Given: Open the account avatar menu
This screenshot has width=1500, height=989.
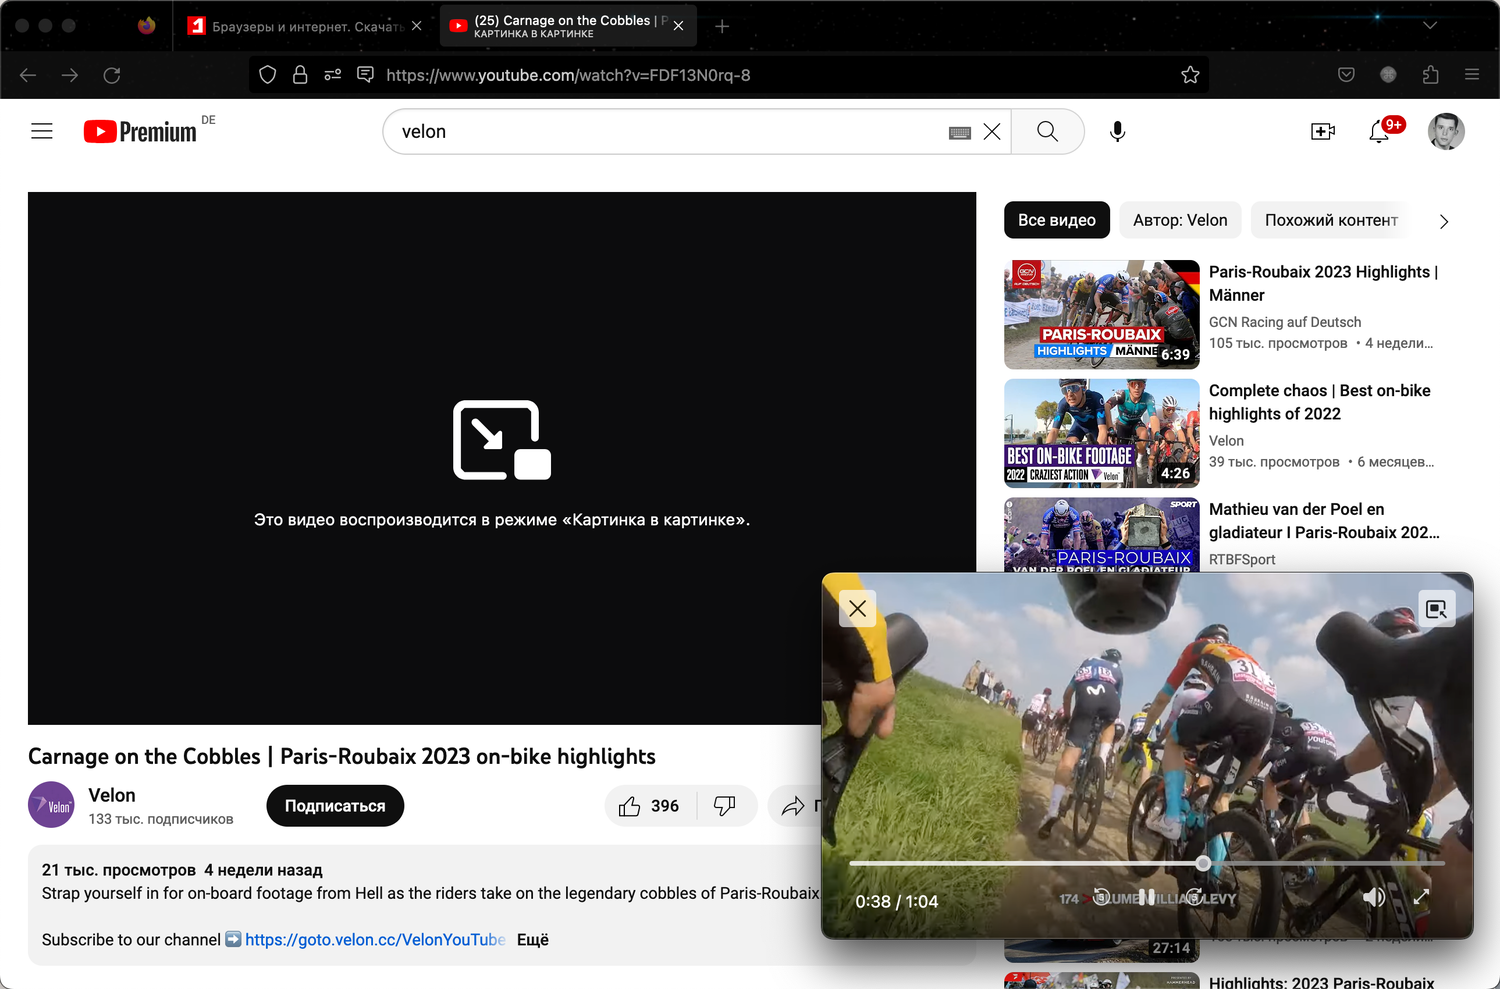Looking at the screenshot, I should (1446, 132).
